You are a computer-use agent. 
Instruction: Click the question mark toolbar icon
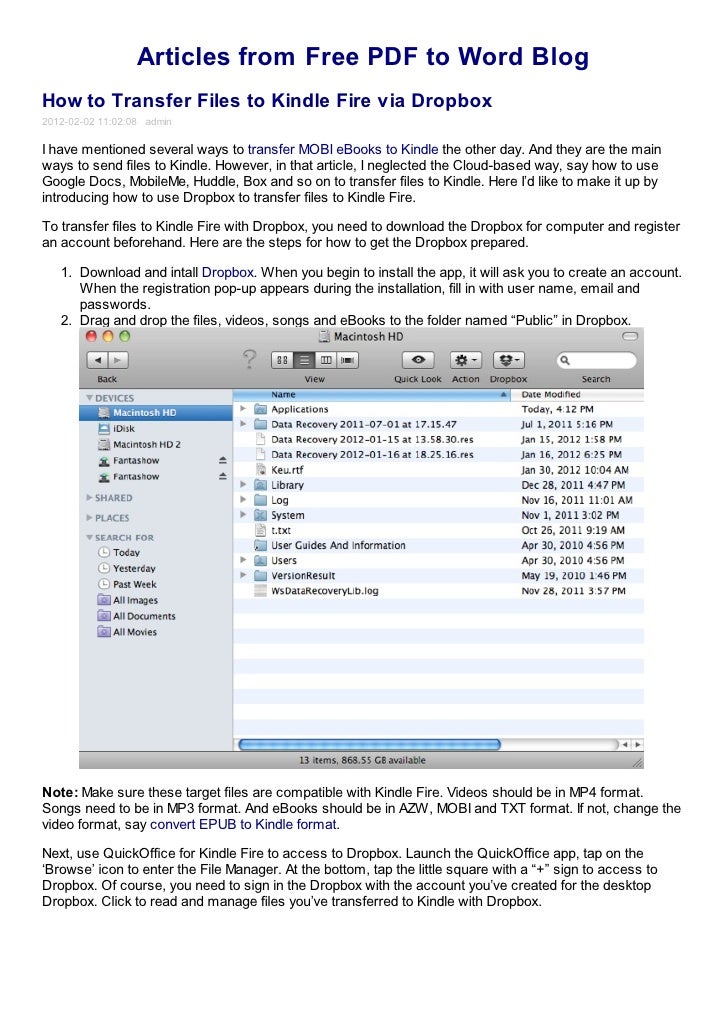point(249,359)
